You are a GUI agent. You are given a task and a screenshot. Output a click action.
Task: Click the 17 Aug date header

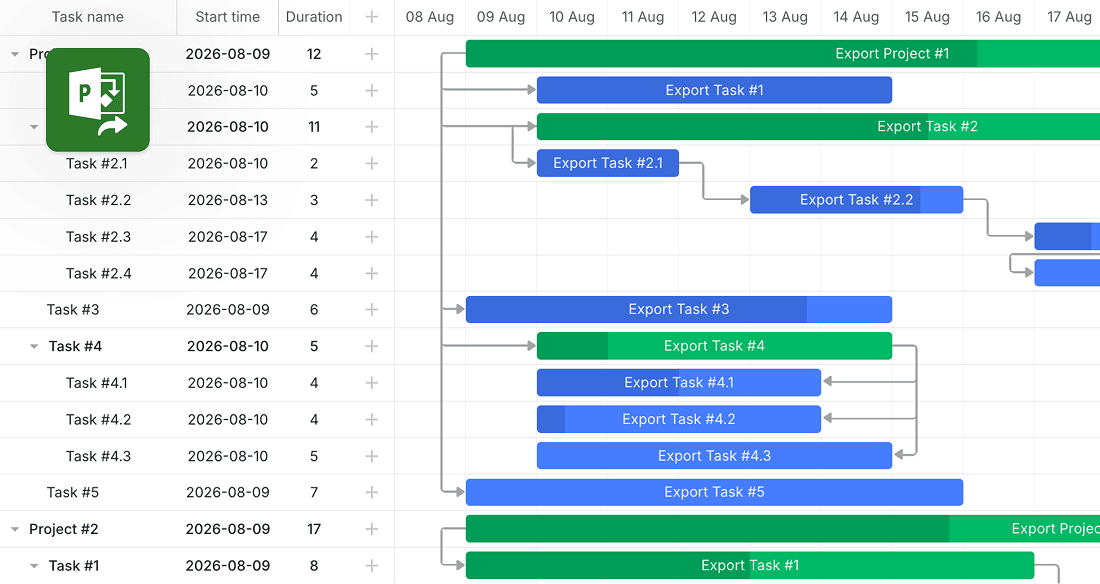coord(1068,17)
